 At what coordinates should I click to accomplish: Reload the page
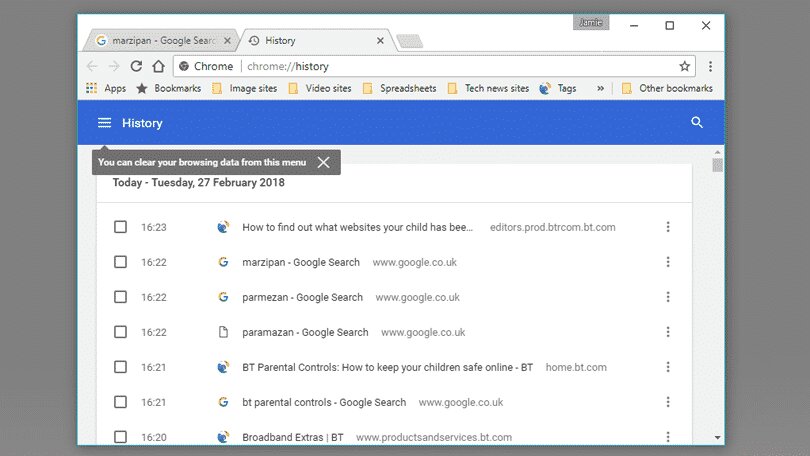tap(136, 66)
